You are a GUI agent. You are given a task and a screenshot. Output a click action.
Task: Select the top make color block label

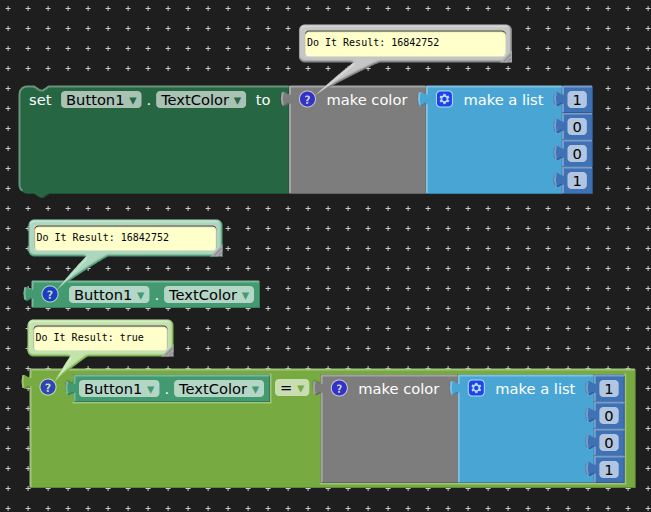pyautogui.click(x=367, y=100)
